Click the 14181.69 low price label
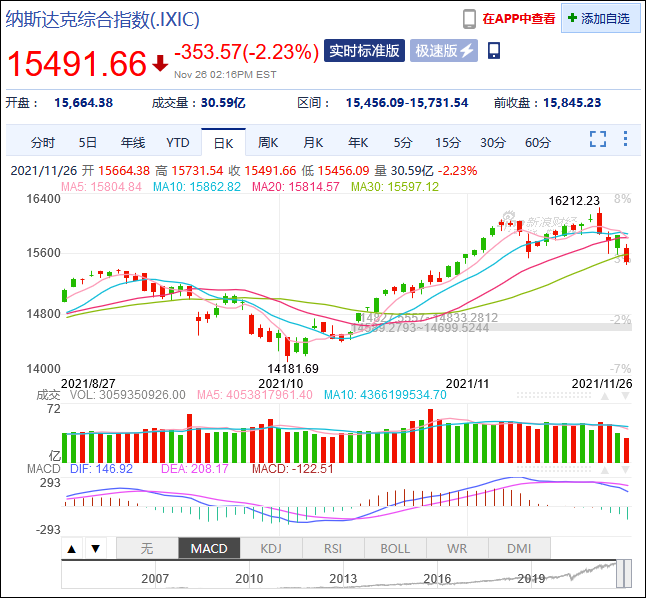Viewport: 646px width, 598px height. tap(293, 368)
